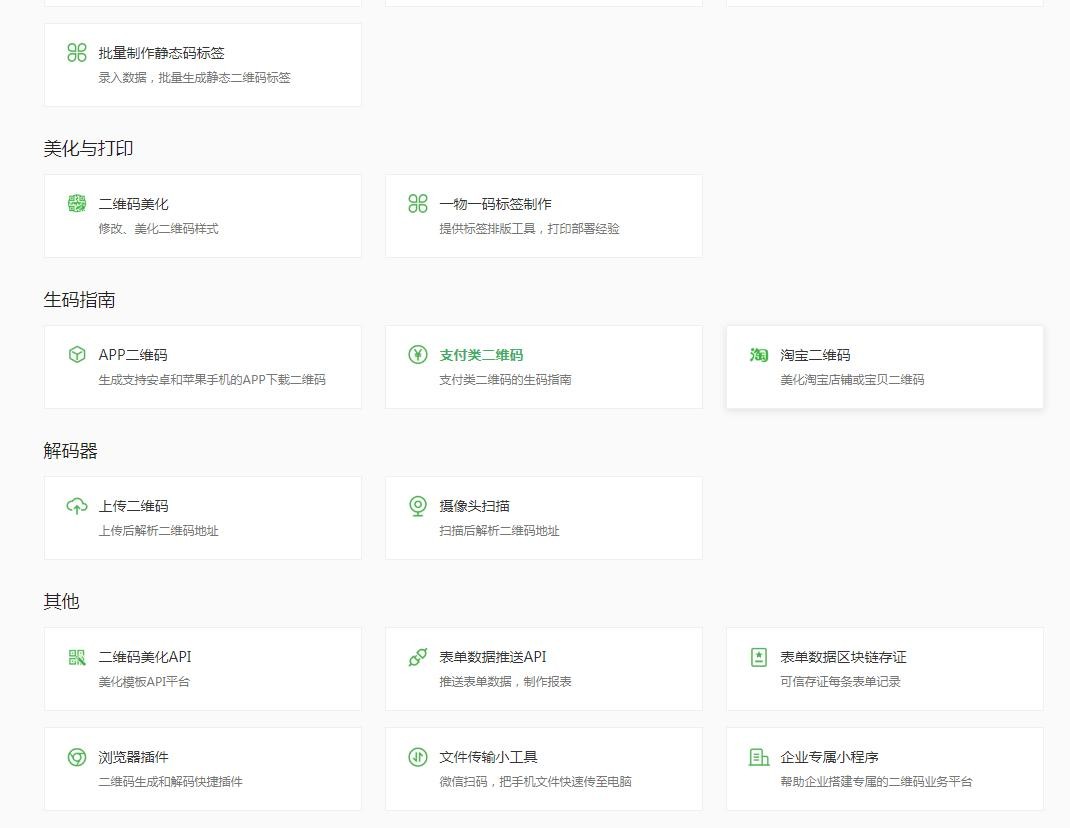
Task: Click the browser plugin Chrome icon
Action: point(77,757)
